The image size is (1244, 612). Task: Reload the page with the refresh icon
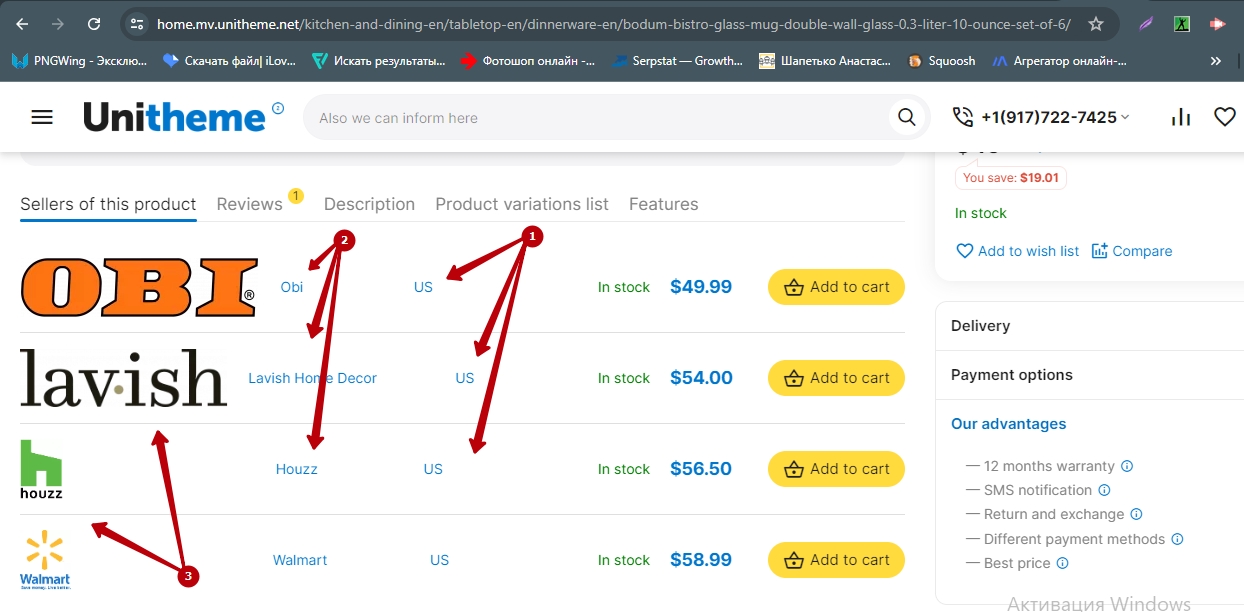(x=94, y=23)
